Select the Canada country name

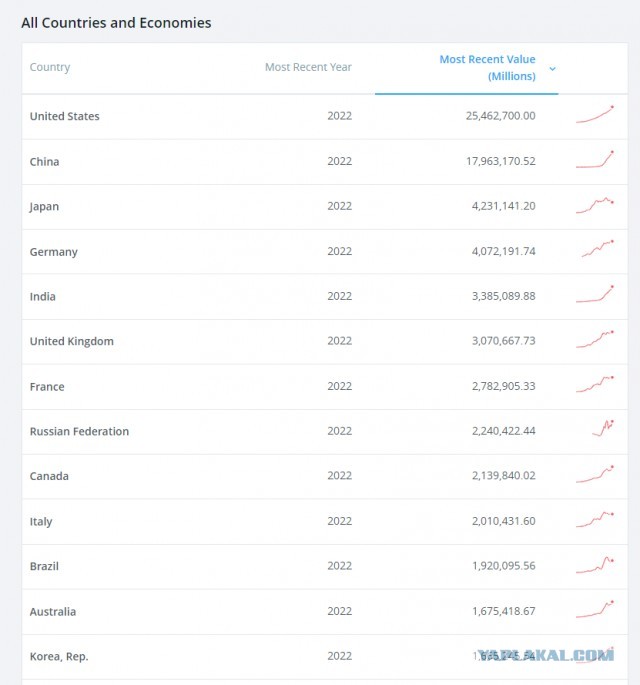coord(49,476)
